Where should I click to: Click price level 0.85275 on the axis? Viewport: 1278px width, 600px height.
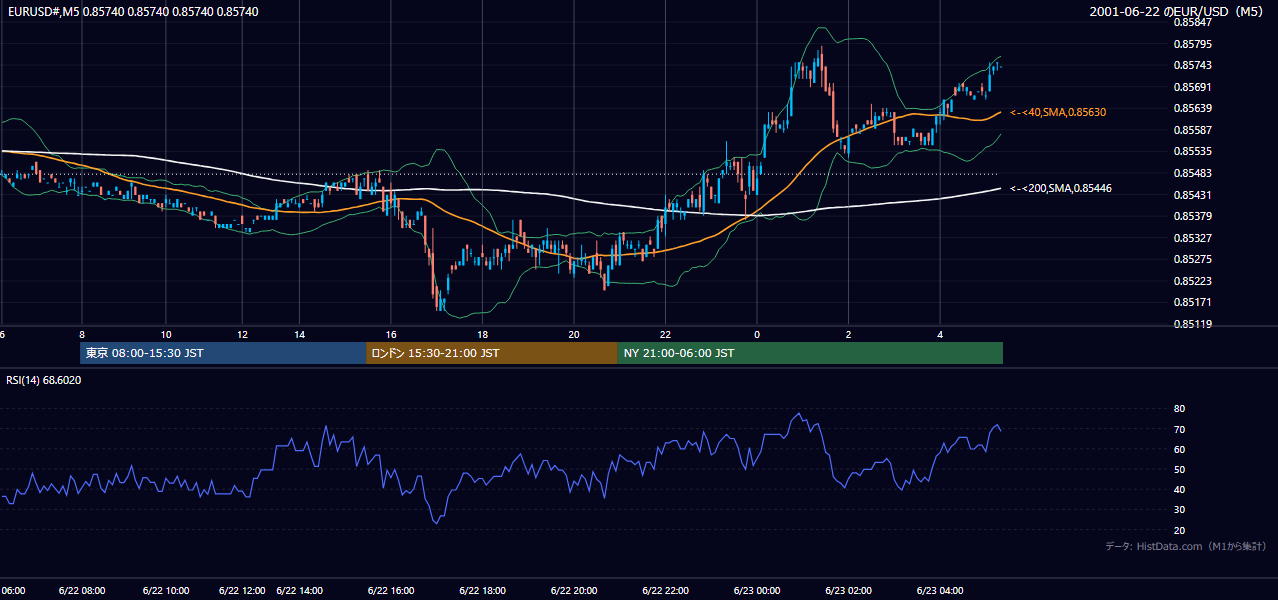click(1192, 259)
